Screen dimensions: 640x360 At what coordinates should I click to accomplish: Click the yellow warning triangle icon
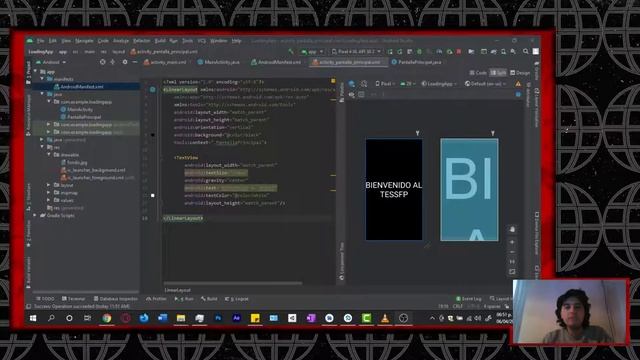coord(518,84)
